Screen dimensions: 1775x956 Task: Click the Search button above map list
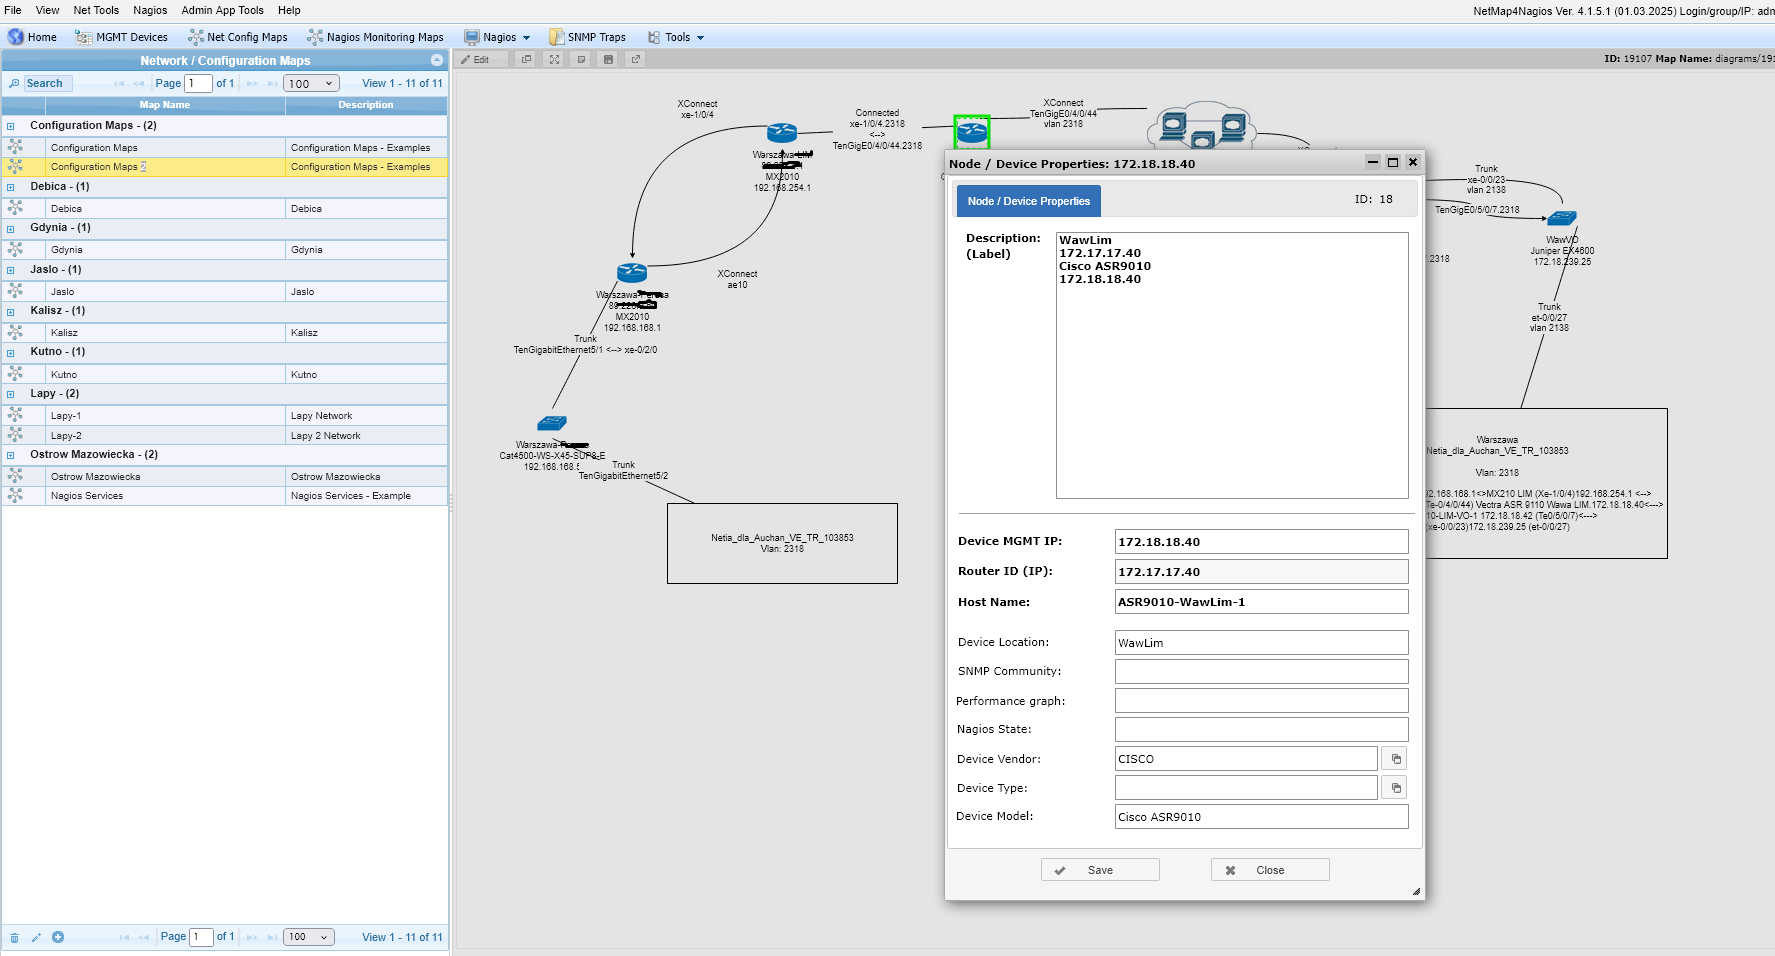(x=38, y=84)
